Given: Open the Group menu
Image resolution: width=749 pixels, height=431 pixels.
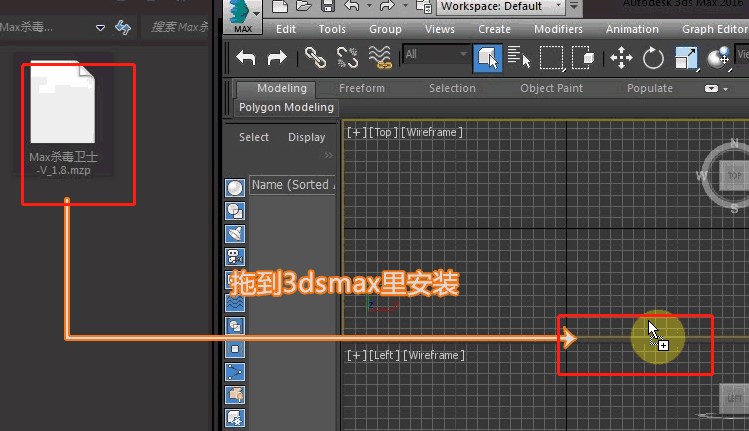Looking at the screenshot, I should [385, 29].
